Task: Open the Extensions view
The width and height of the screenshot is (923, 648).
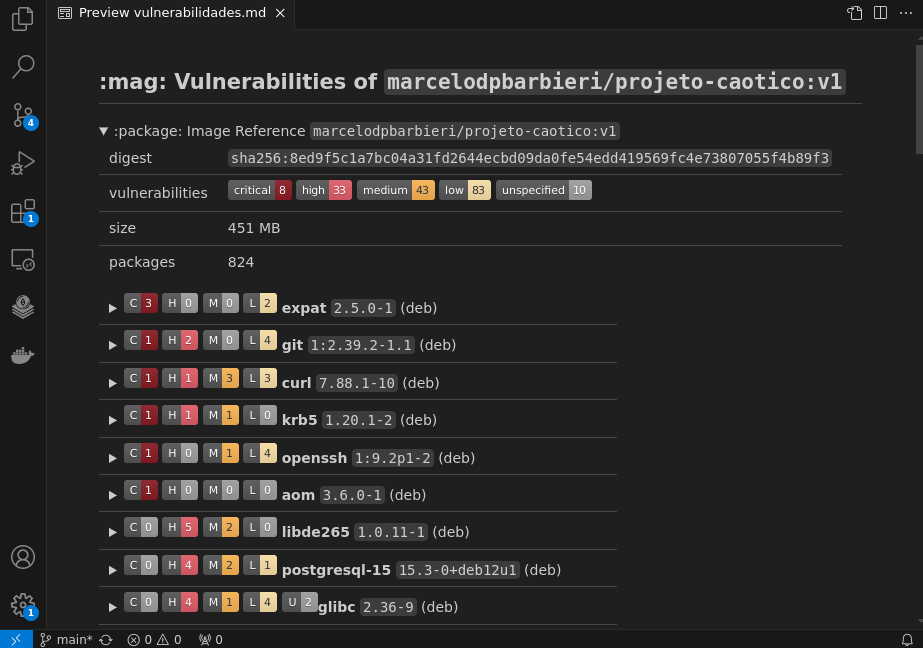Action: 22,211
